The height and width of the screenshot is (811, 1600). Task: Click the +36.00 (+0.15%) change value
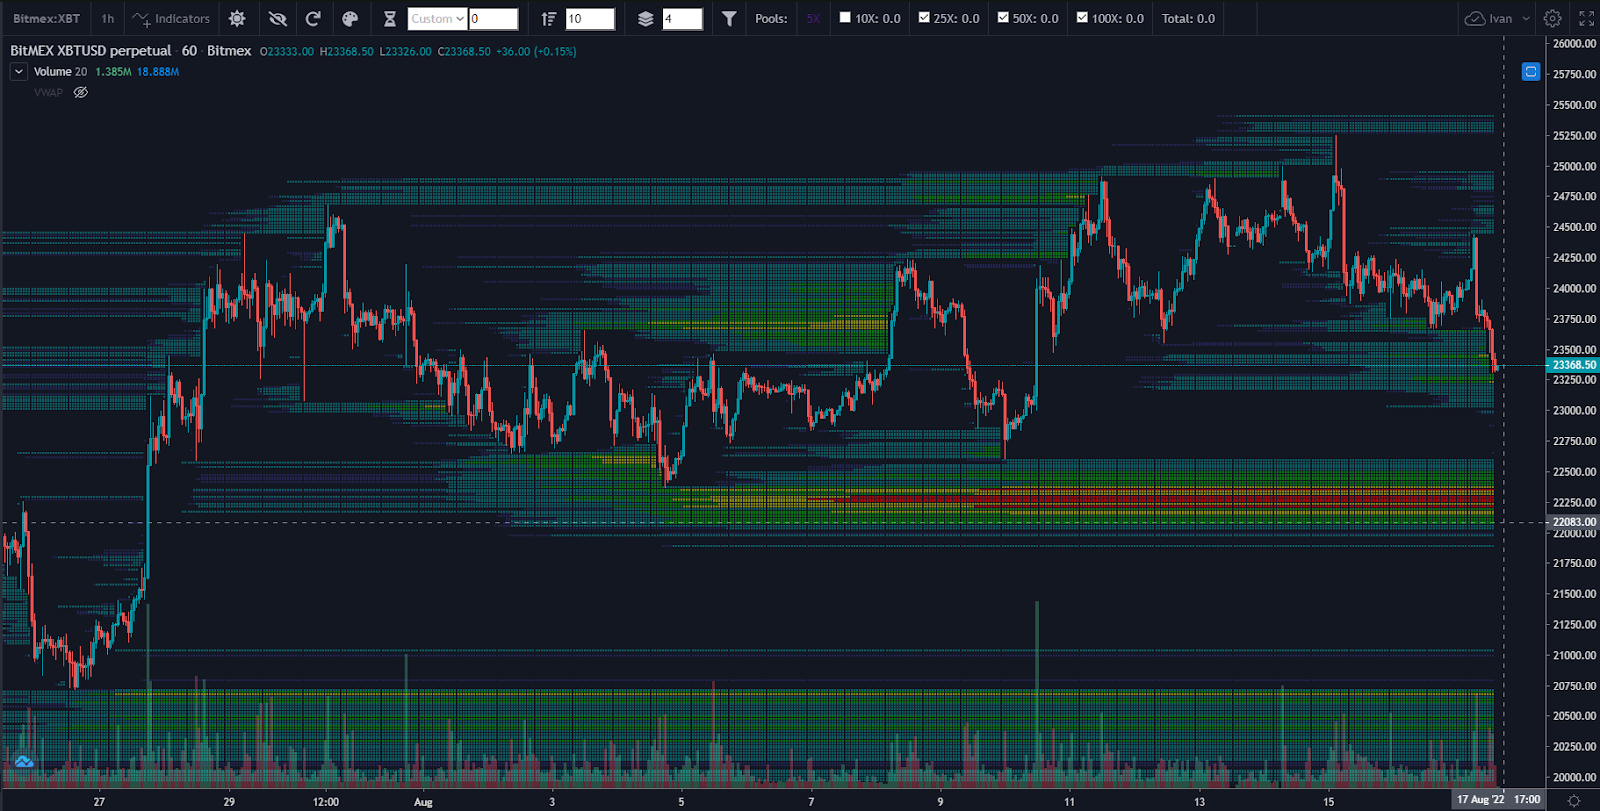click(536, 51)
